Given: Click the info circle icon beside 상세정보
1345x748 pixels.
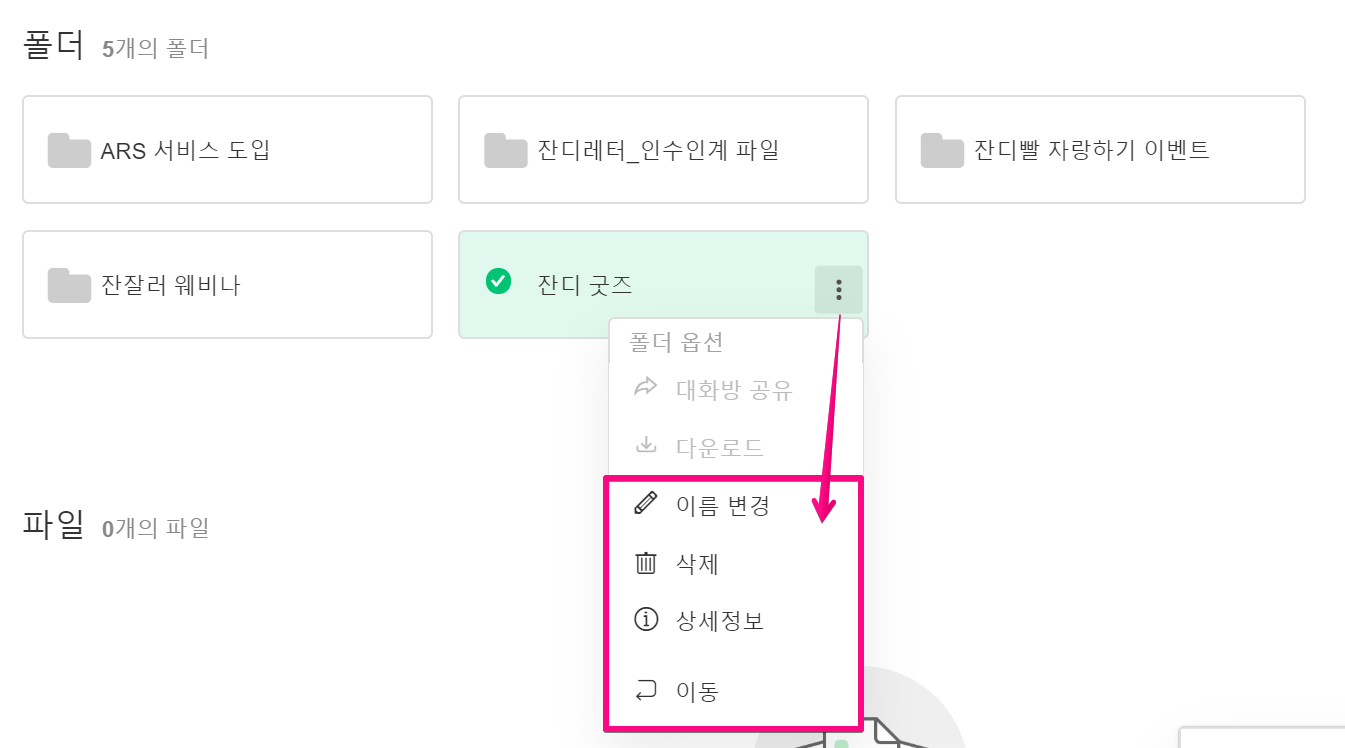Looking at the screenshot, I should [646, 621].
